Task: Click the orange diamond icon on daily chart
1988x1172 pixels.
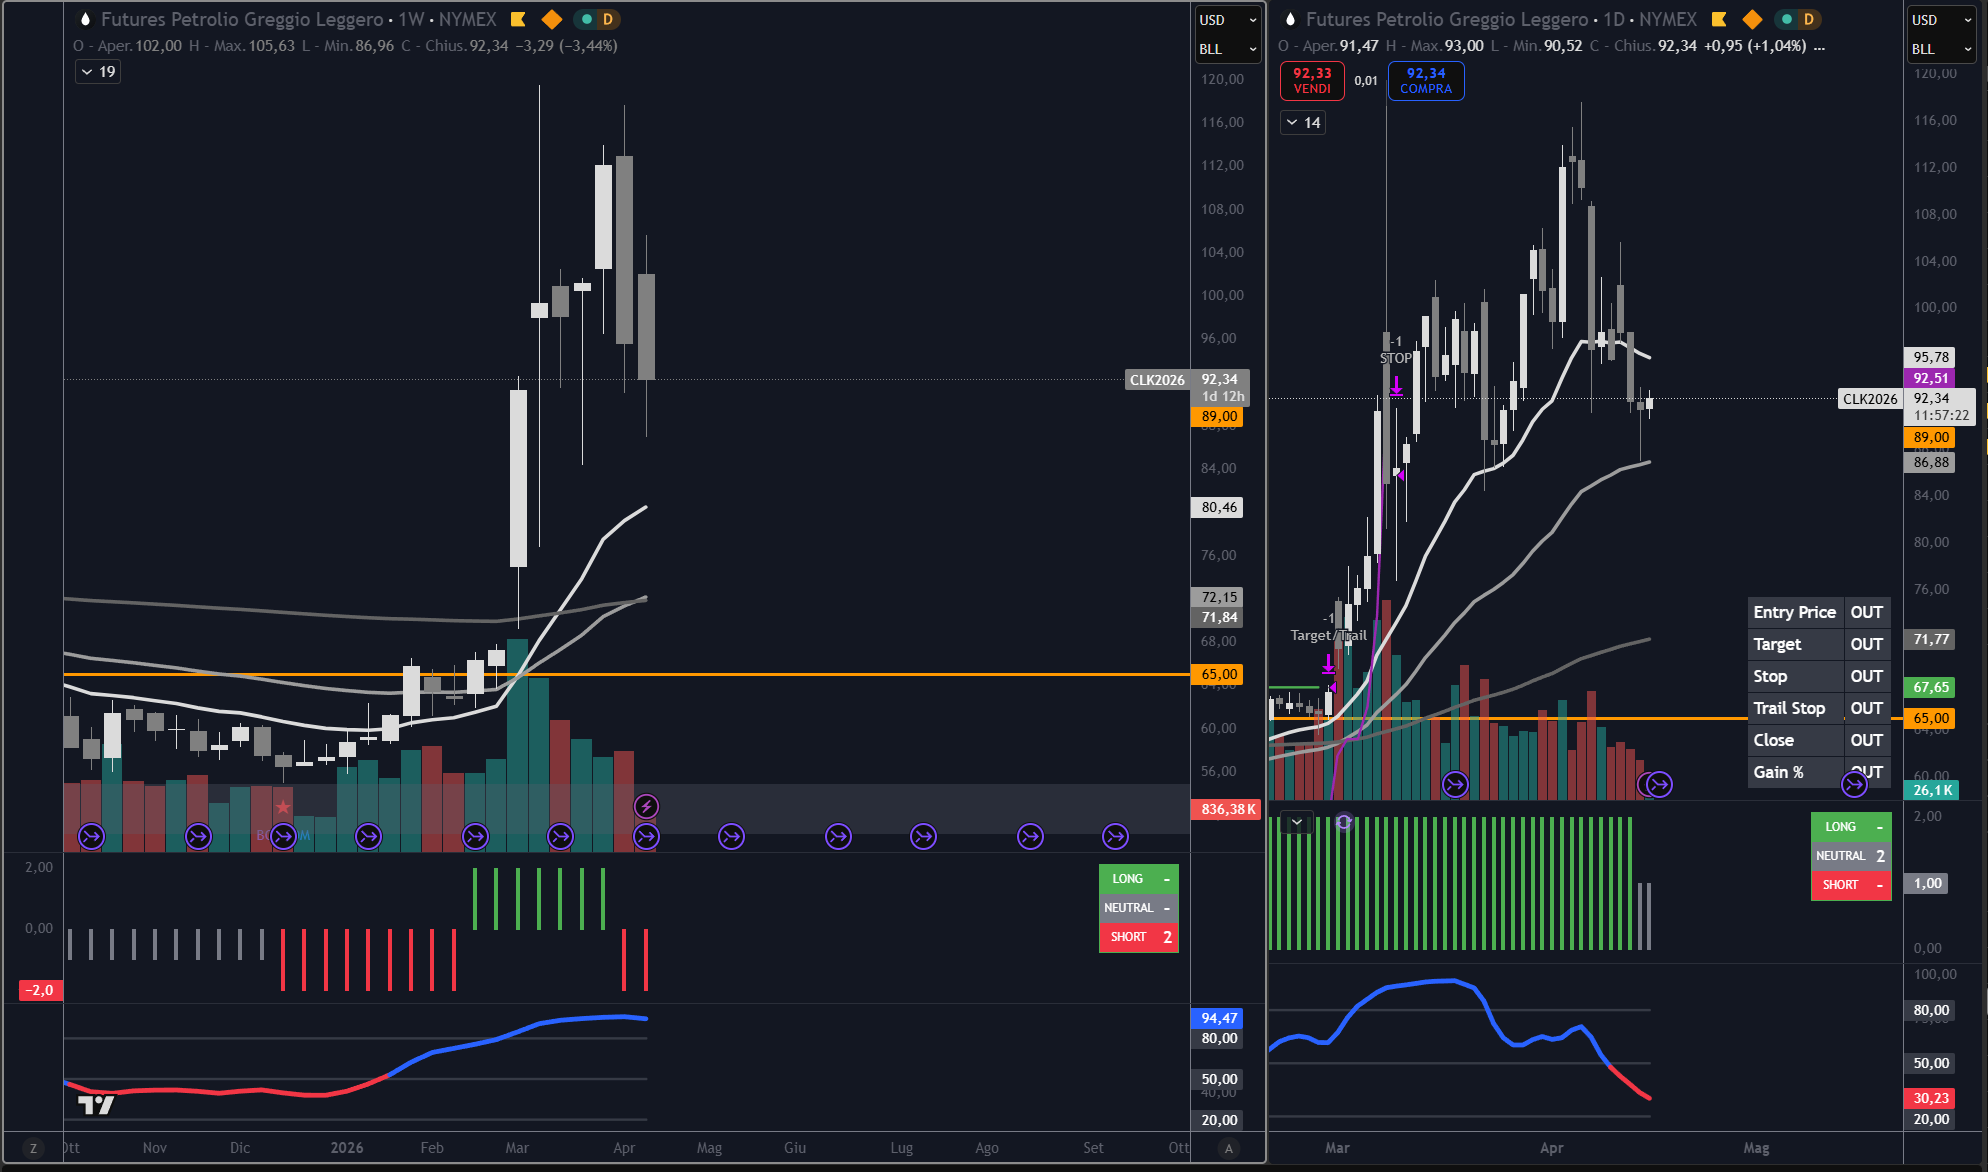Action: (1752, 19)
